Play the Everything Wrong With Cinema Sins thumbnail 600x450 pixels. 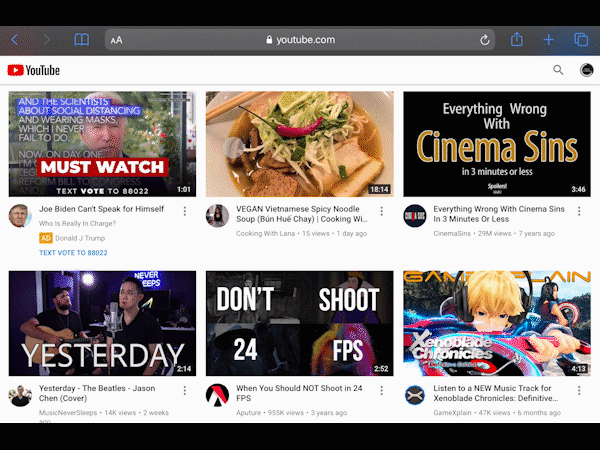(497, 144)
